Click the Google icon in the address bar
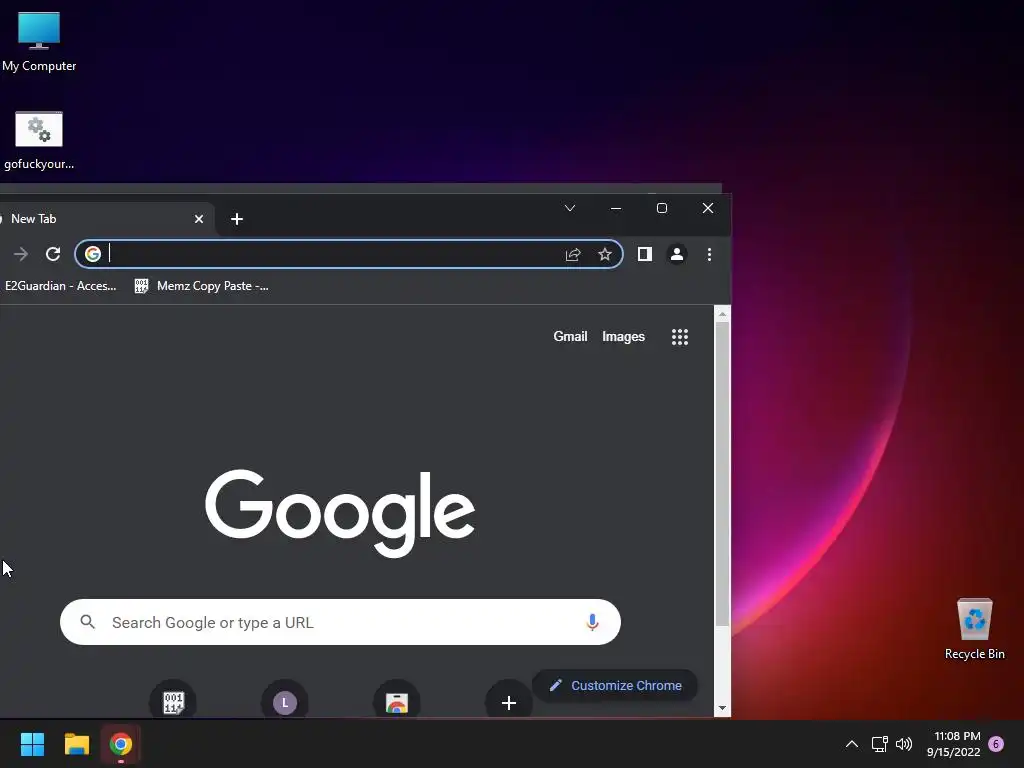1024x768 pixels. click(93, 254)
